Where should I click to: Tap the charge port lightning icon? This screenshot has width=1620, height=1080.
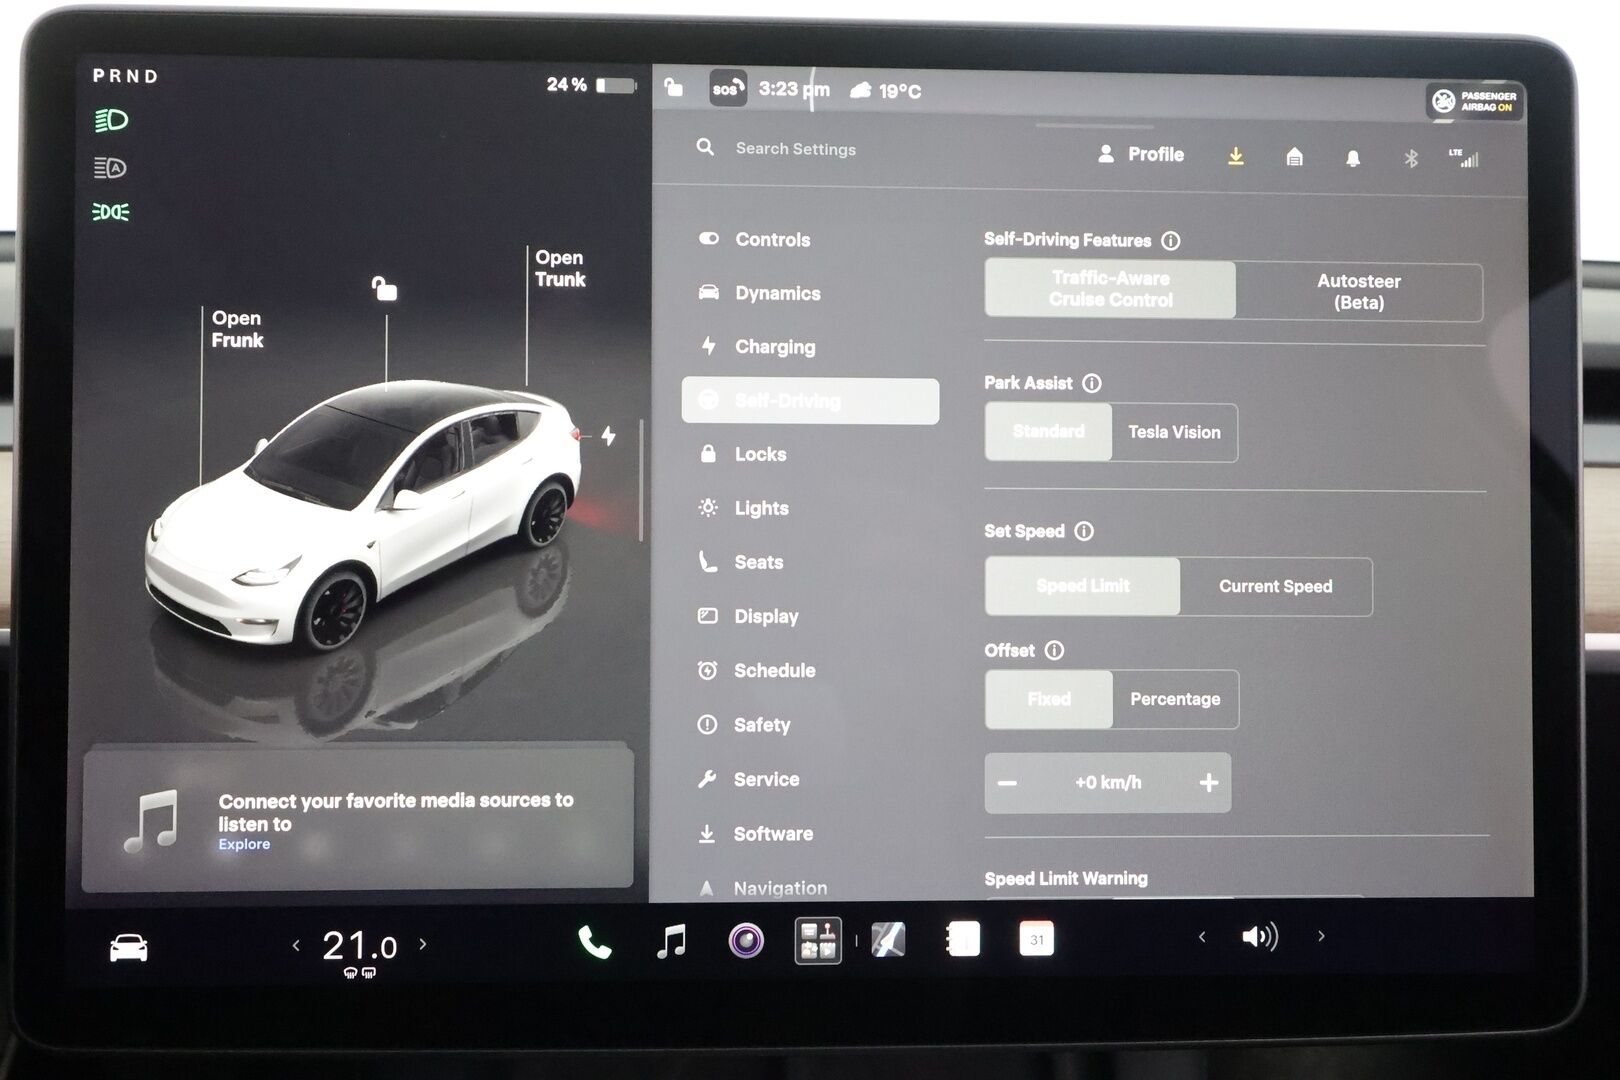pos(608,436)
